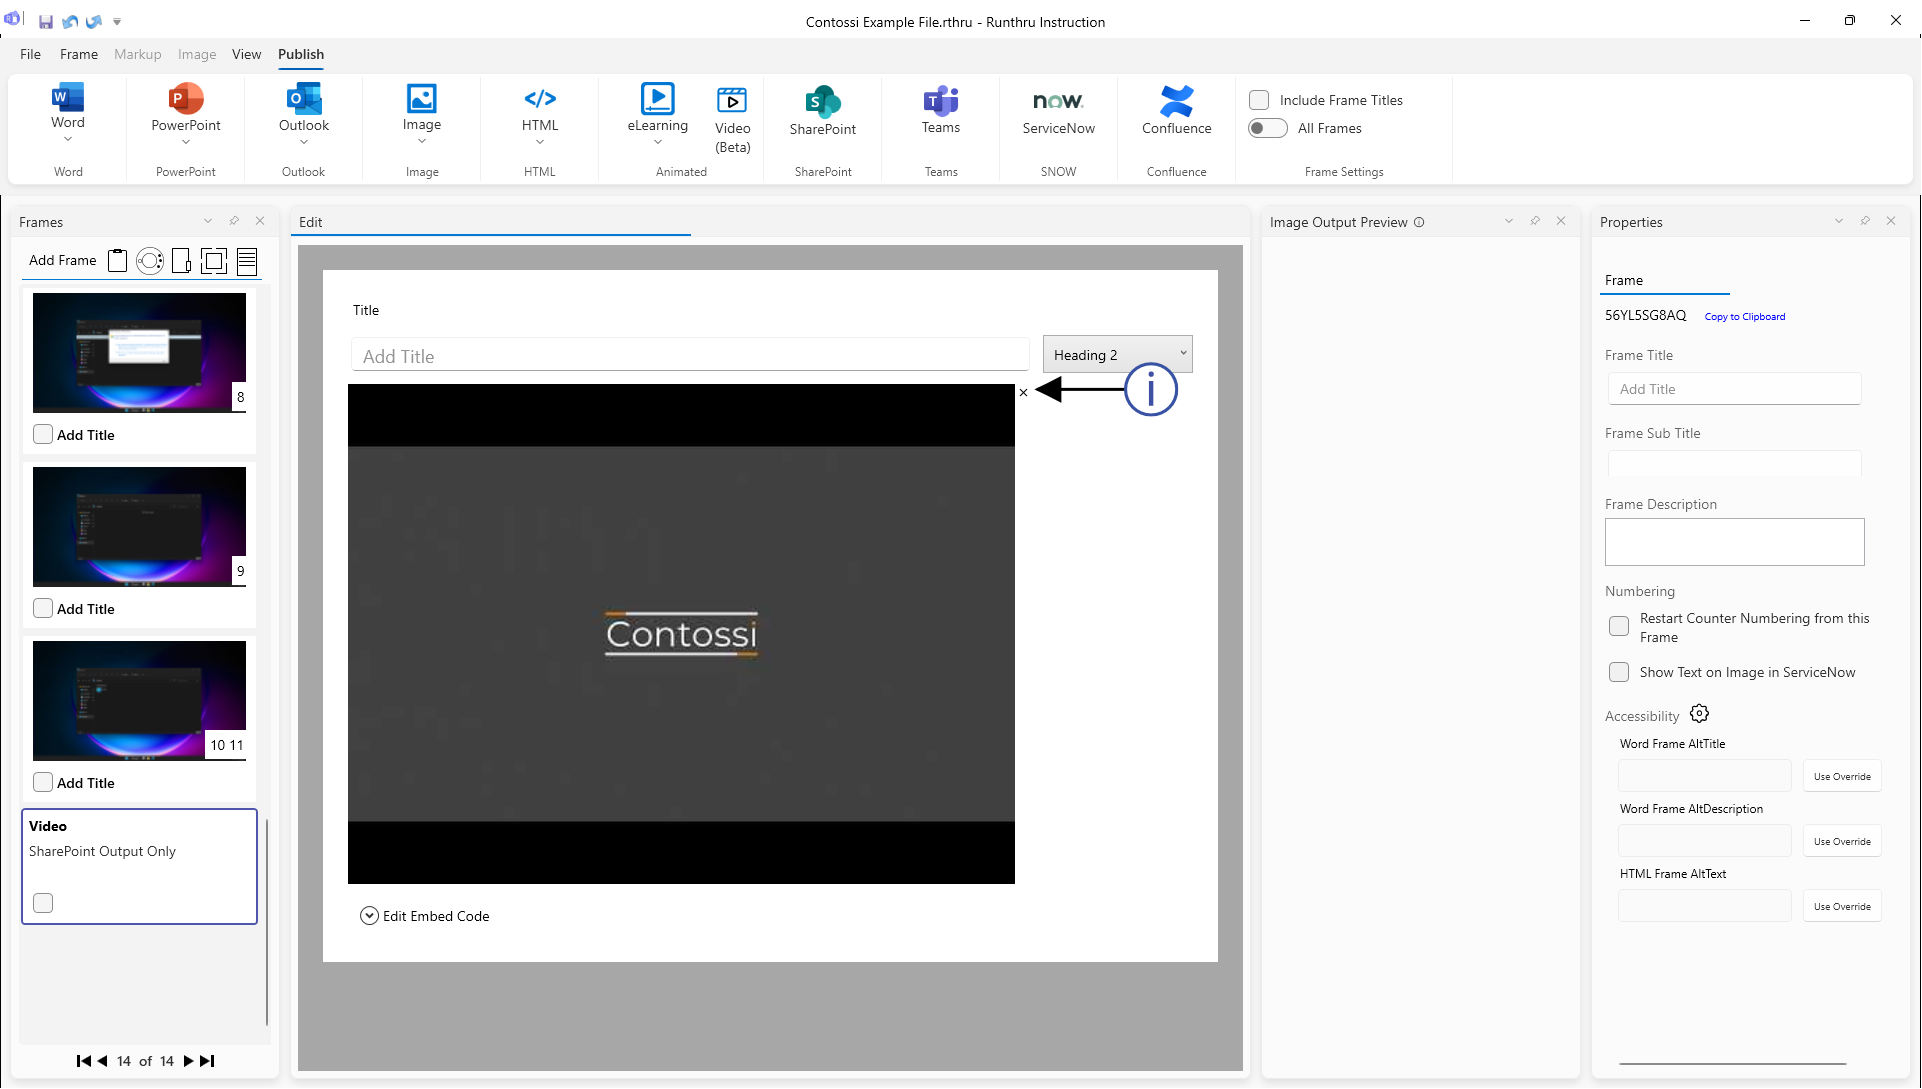This screenshot has width=1922, height=1089.
Task: Publish to ServiceNow via the now icon
Action: (1058, 101)
